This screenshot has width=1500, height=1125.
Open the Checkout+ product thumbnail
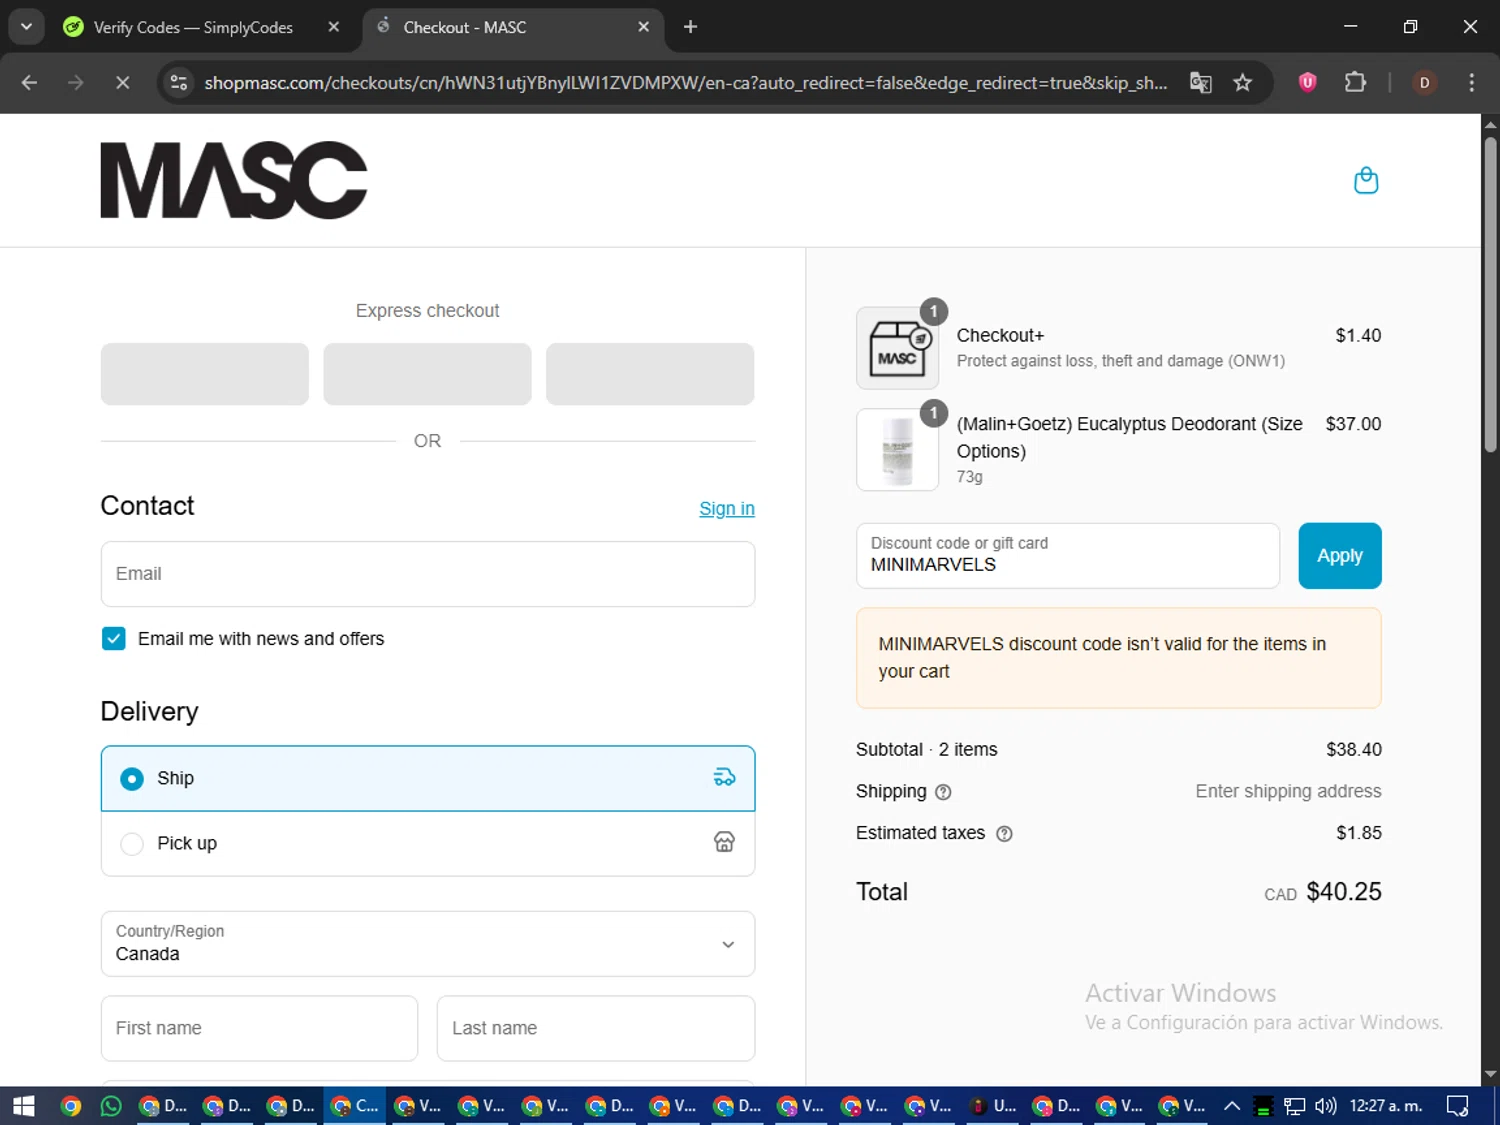[x=897, y=348]
